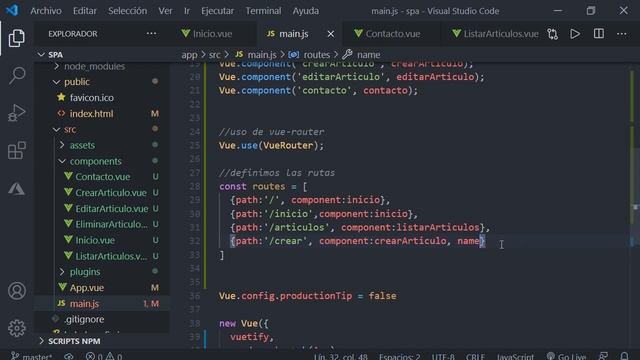Open the Explorer view in activity bar

(16, 38)
